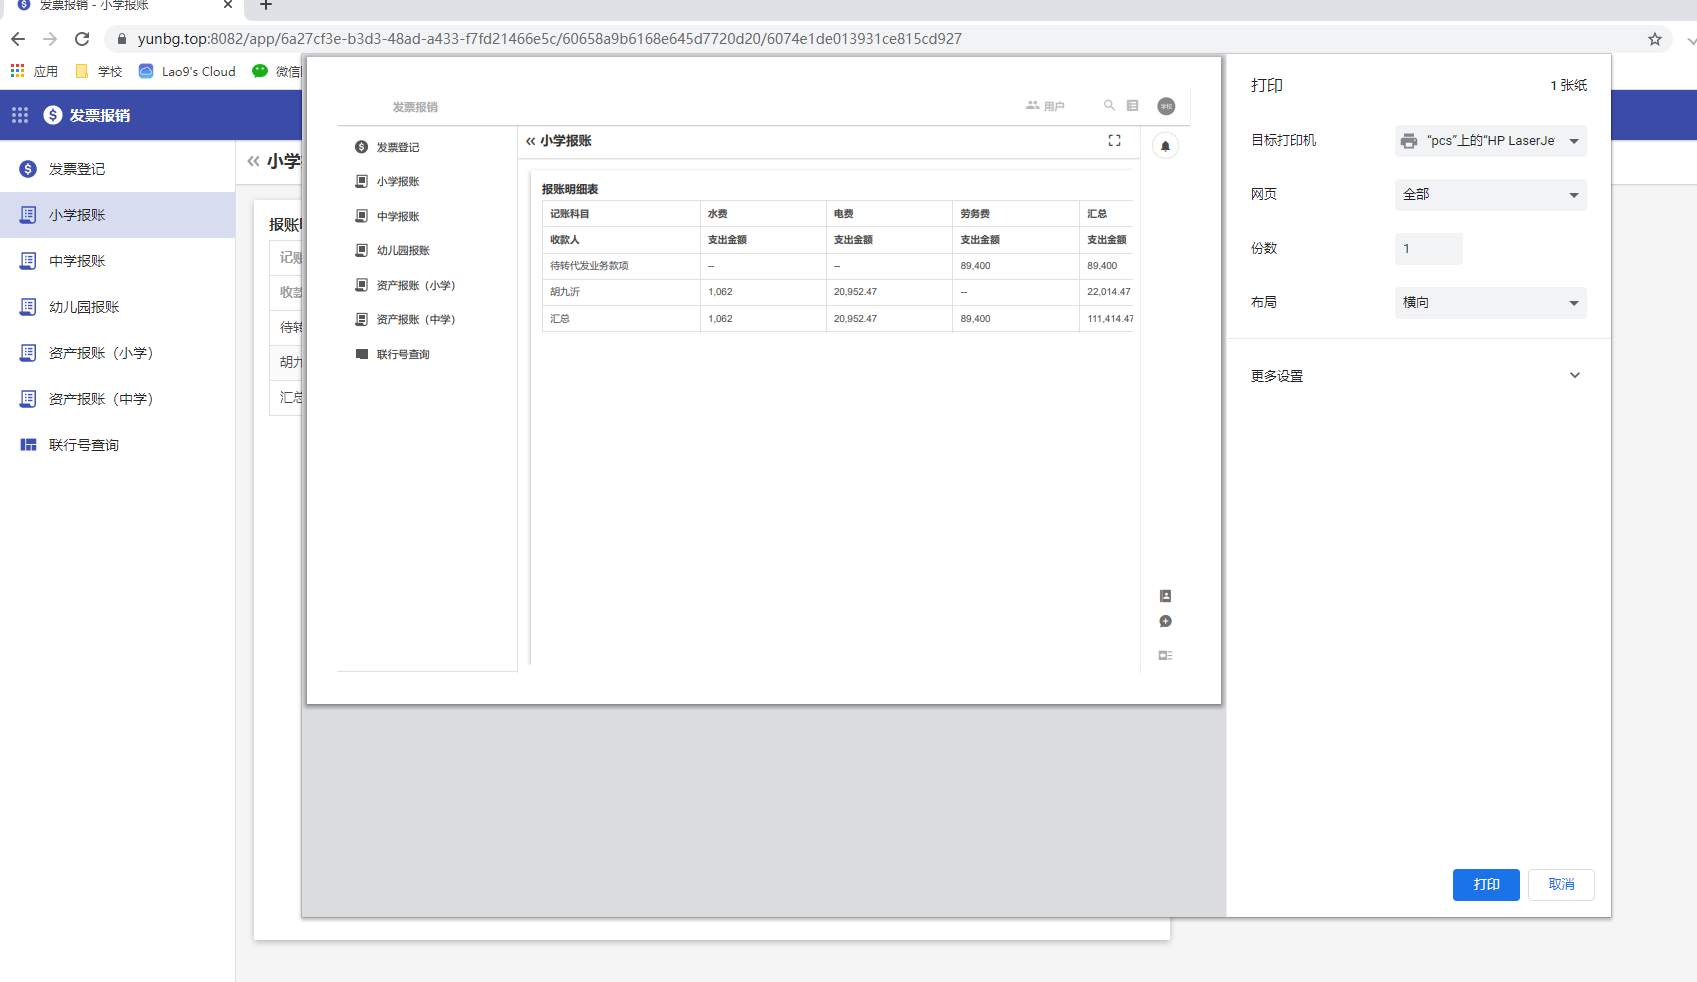Open new browser tab
The width and height of the screenshot is (1697, 982).
[266, 6]
